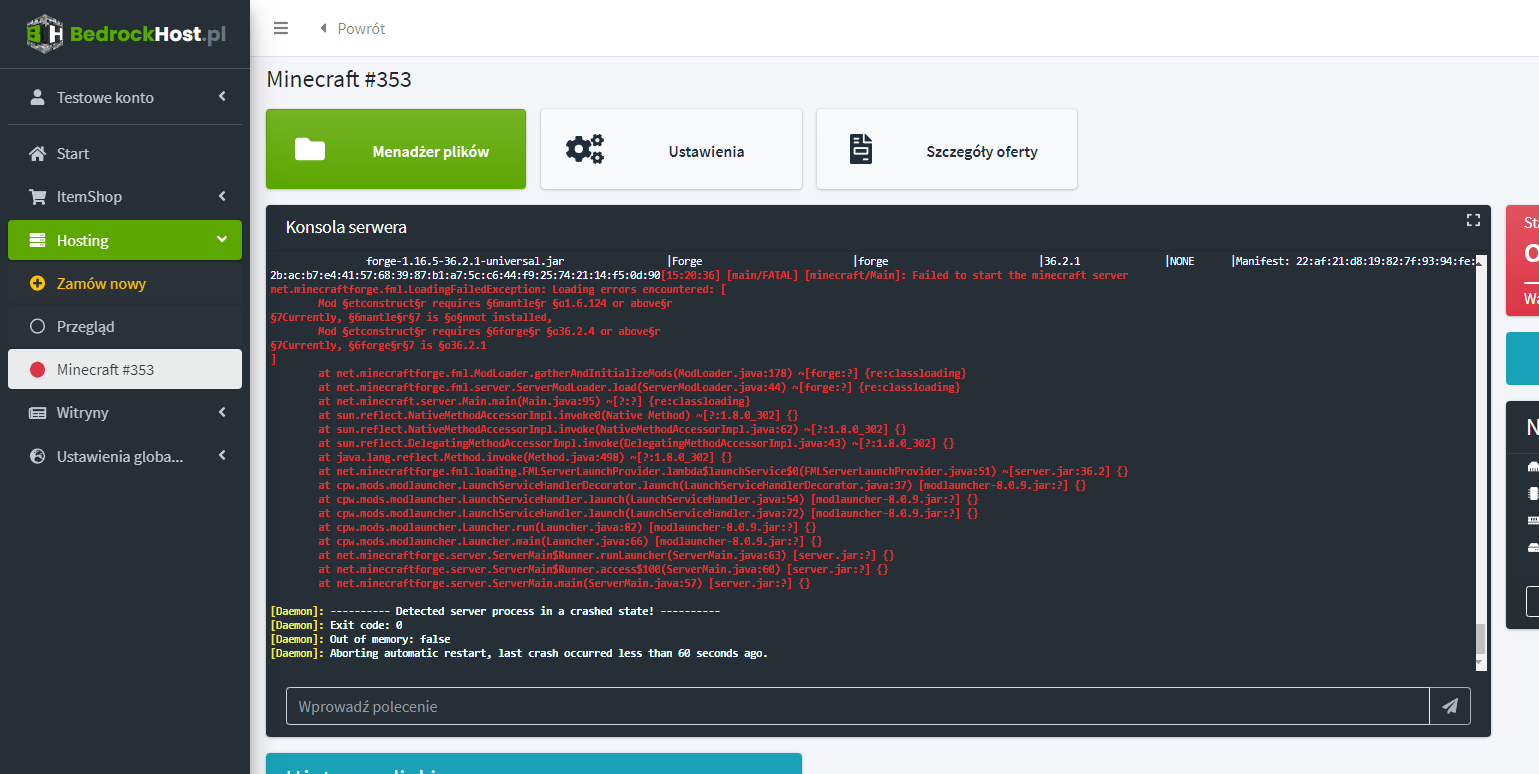Click the folder icon on Menadżer plików
Screen dimensions: 1539x774
[310, 149]
